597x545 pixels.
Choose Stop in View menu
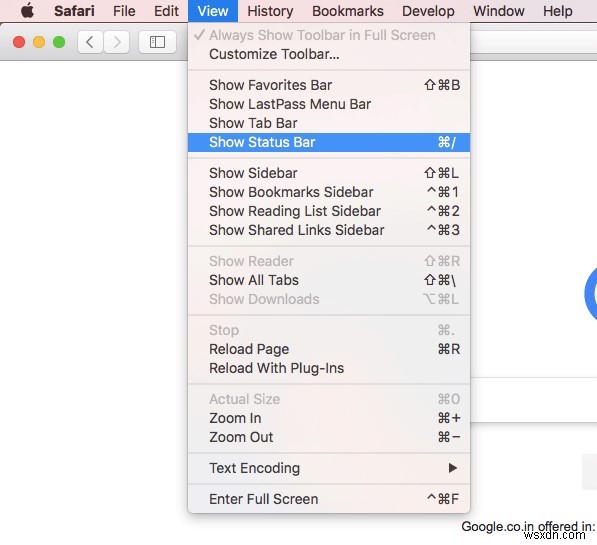[x=329, y=330]
